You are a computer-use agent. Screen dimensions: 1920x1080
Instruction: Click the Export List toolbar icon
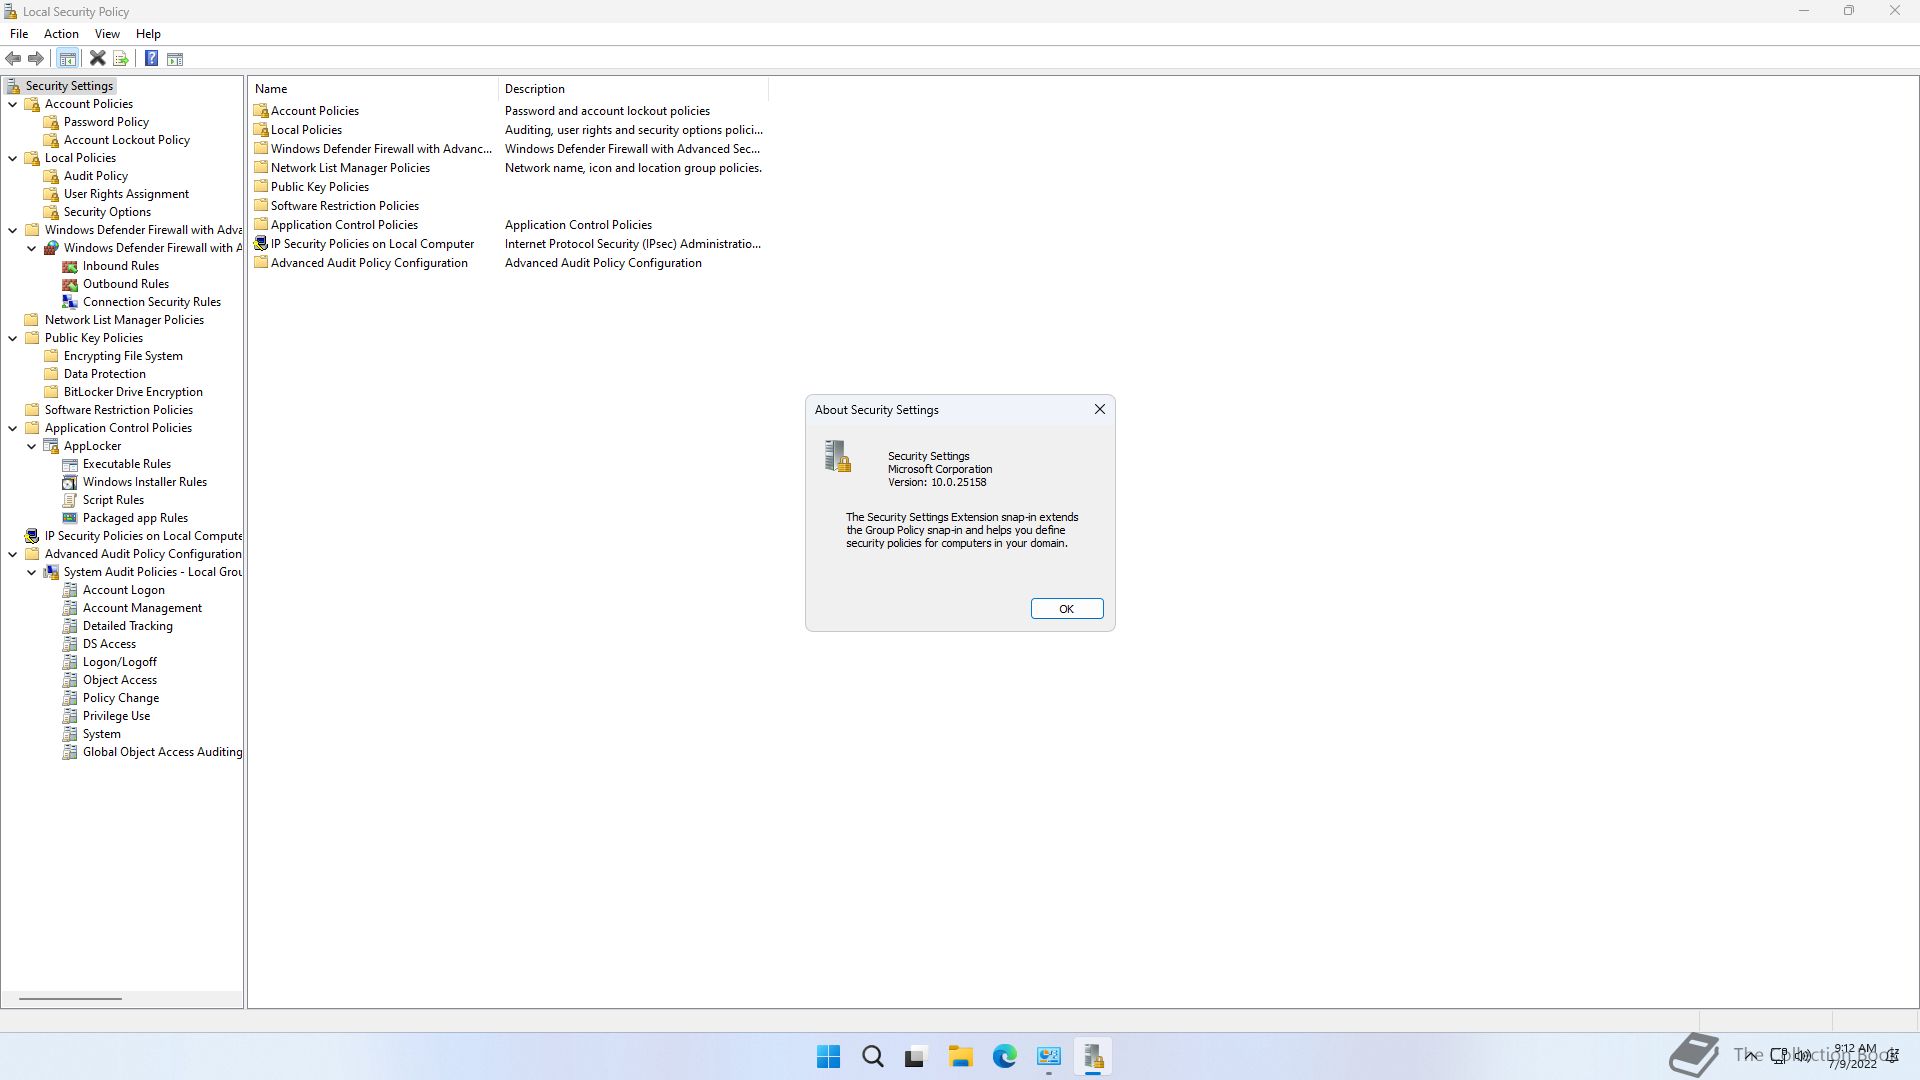tap(121, 59)
